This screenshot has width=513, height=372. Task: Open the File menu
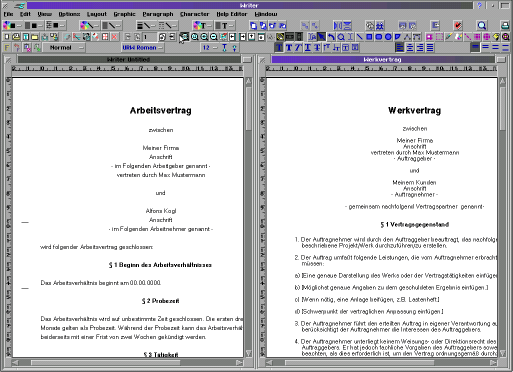click(8, 14)
